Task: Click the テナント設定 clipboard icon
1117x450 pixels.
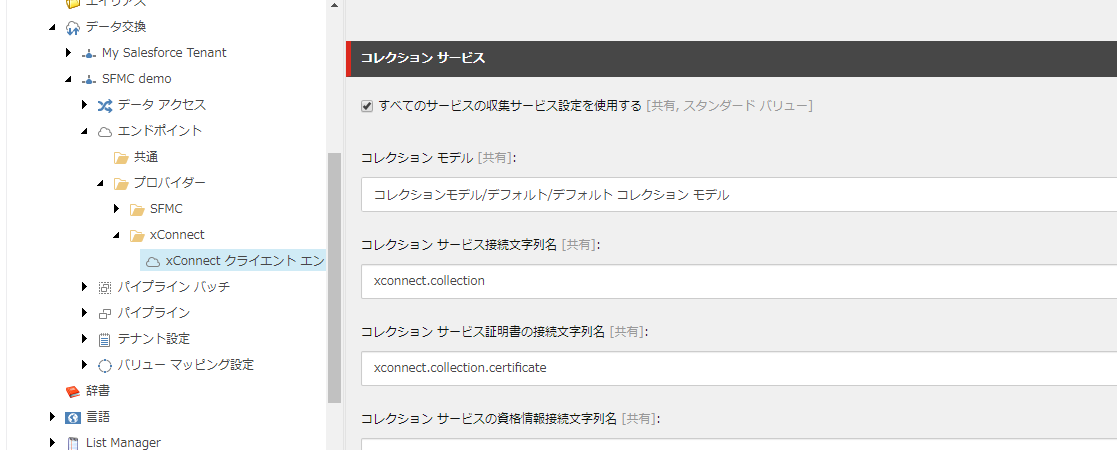Action: point(105,340)
